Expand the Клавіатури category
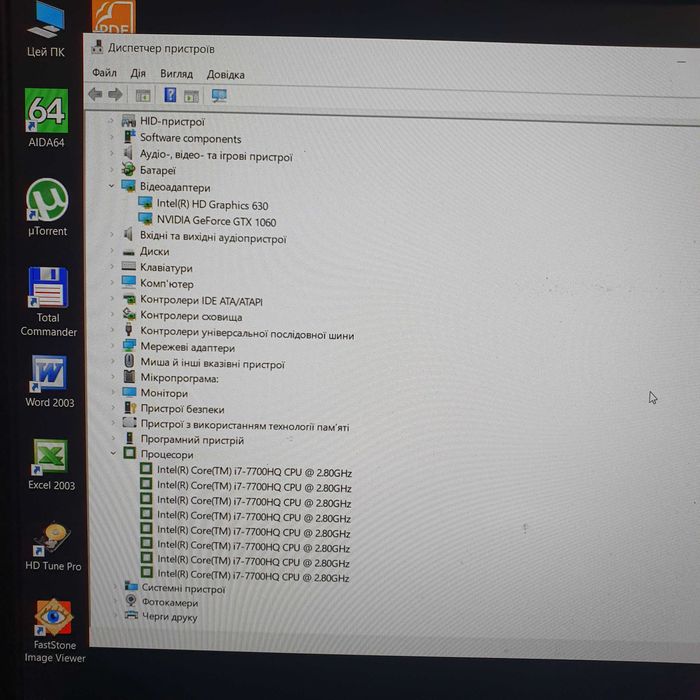 tap(112, 267)
